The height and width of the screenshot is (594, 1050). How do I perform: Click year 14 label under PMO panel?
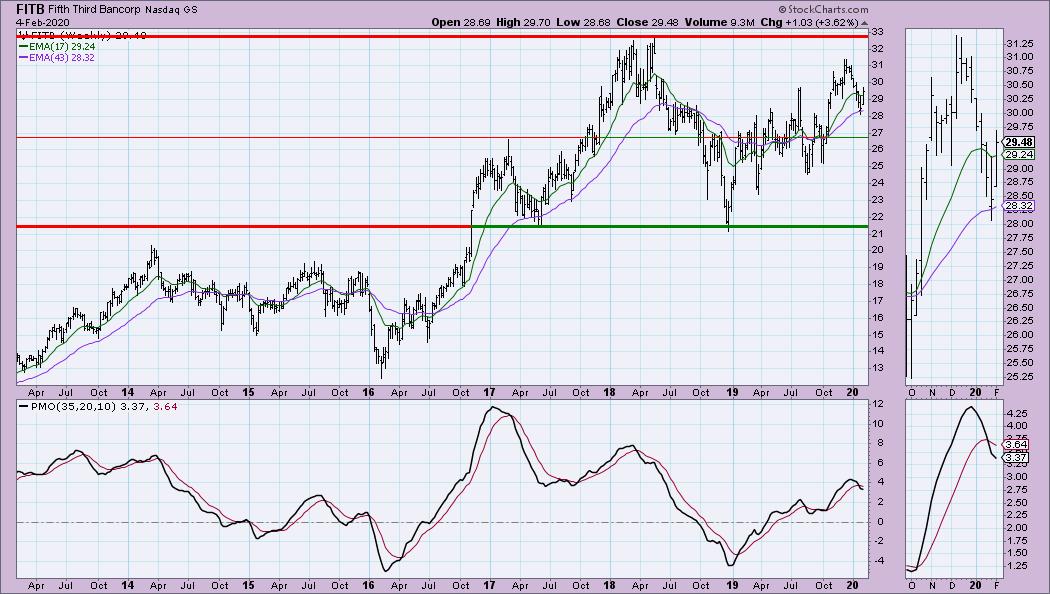point(128,585)
